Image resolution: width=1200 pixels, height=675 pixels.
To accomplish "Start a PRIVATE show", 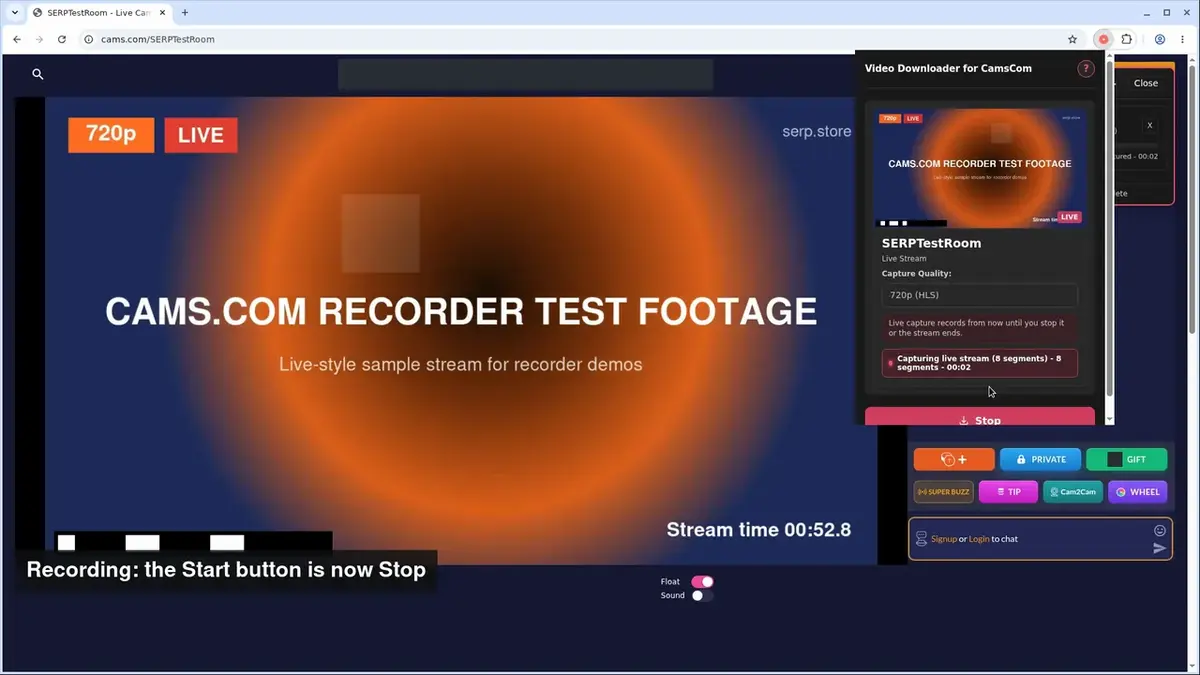I will tap(1040, 459).
